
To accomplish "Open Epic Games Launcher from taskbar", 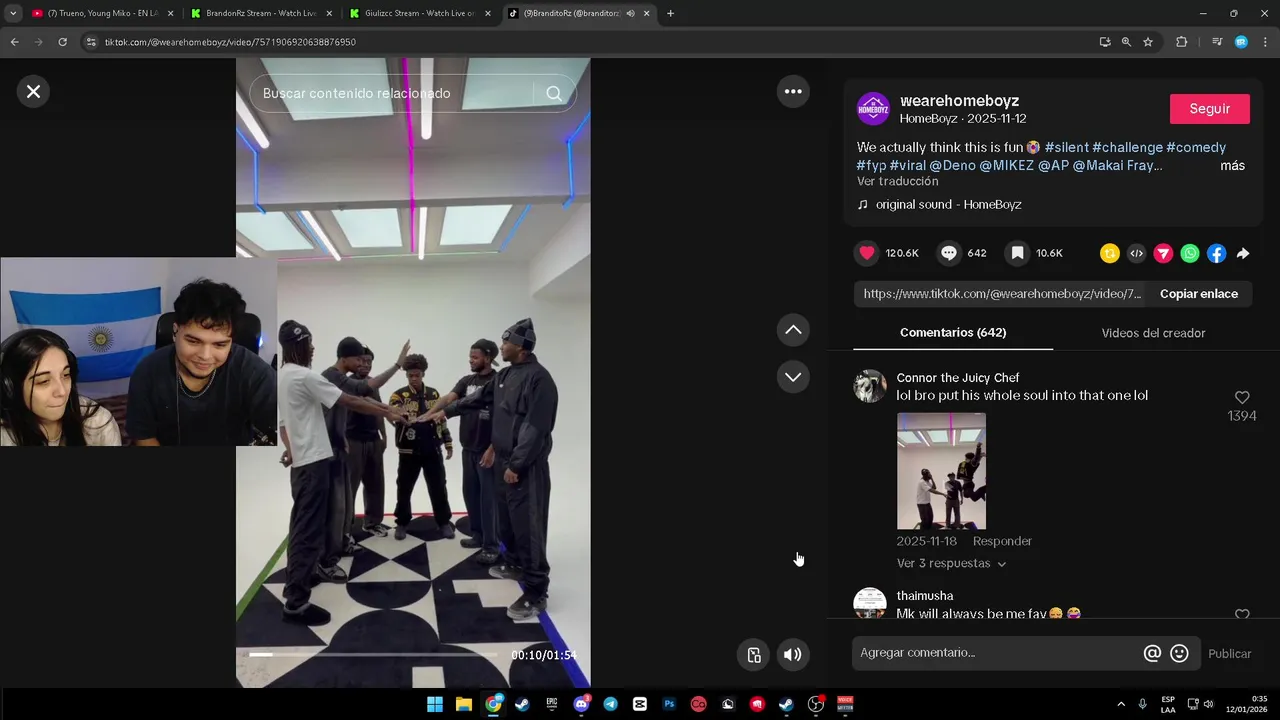I will 552,704.
